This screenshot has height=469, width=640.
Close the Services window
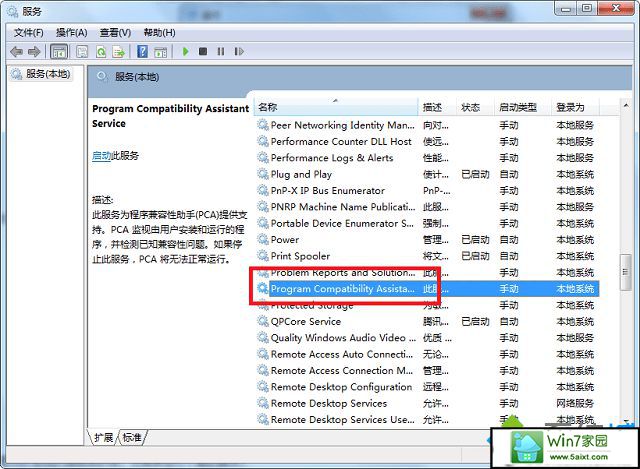point(616,8)
